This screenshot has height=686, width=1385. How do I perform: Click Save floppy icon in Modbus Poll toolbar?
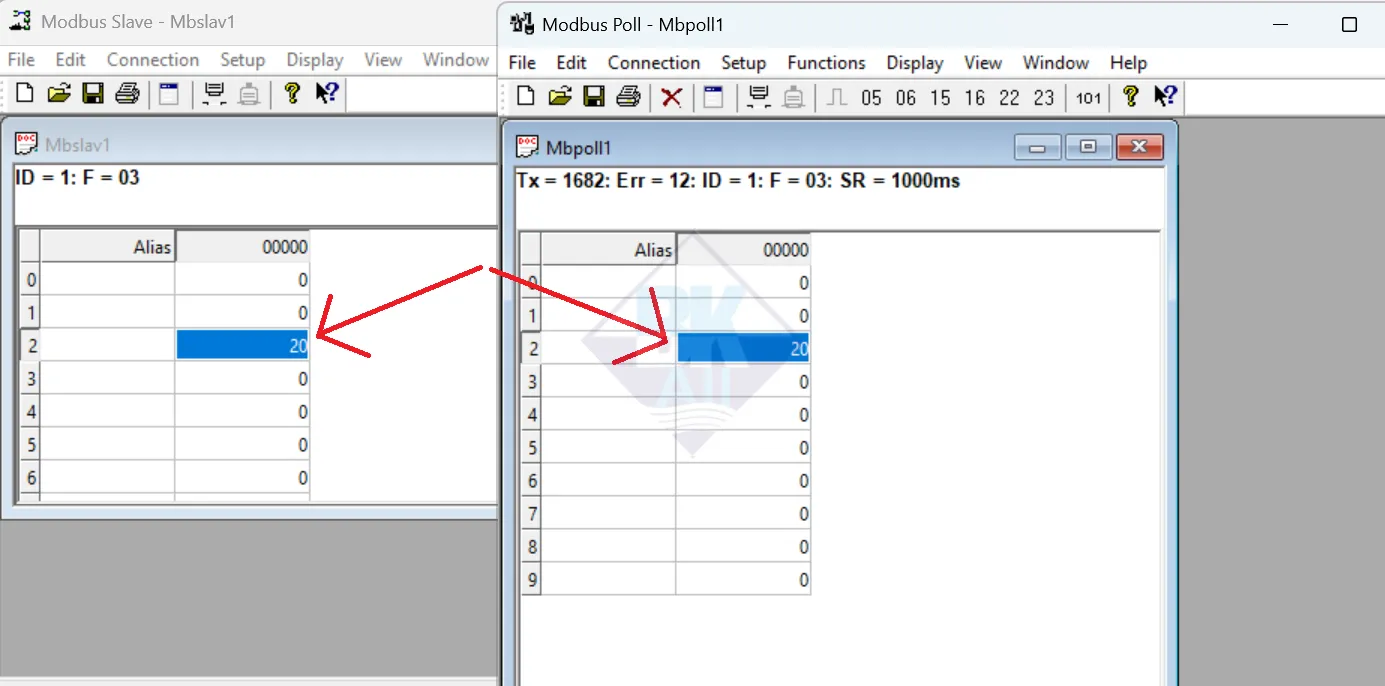tap(594, 96)
